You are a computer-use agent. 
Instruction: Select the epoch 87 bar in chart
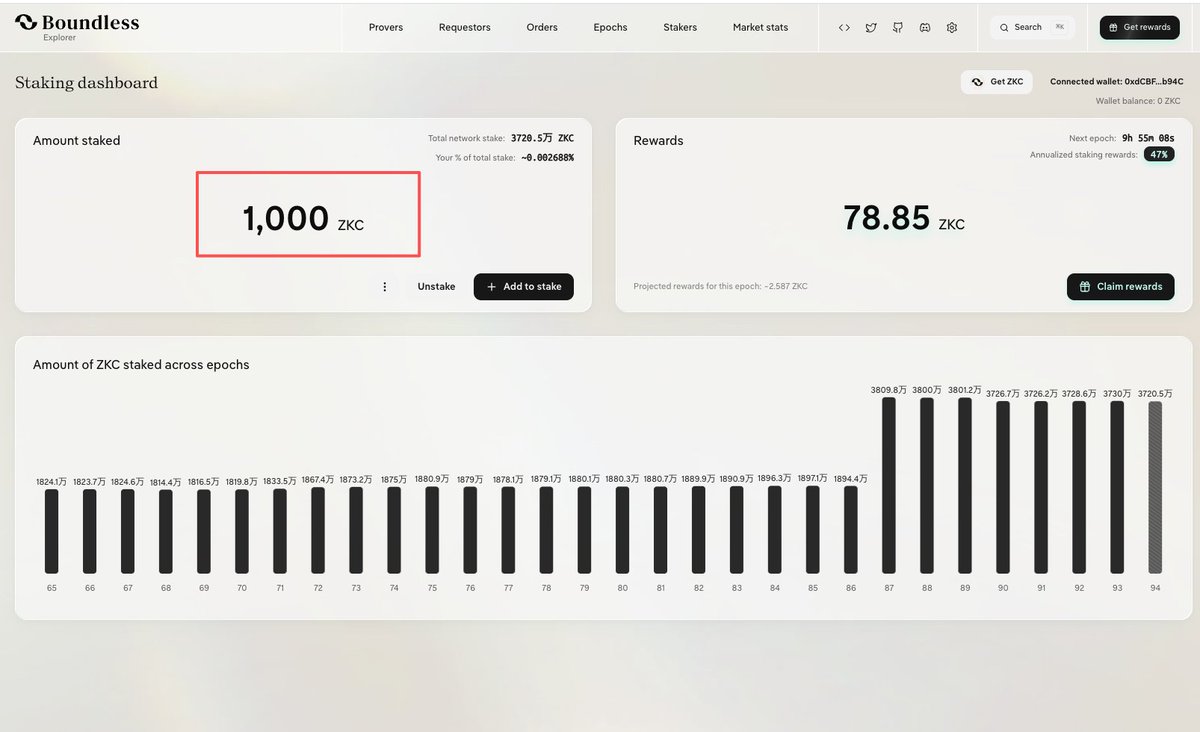pyautogui.click(x=889, y=486)
